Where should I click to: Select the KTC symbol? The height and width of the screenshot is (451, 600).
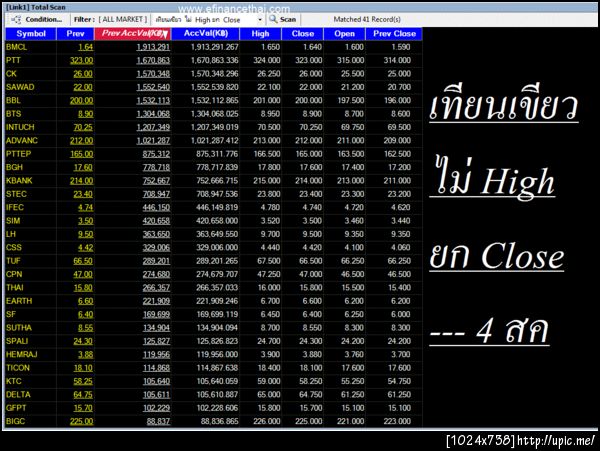[13, 382]
